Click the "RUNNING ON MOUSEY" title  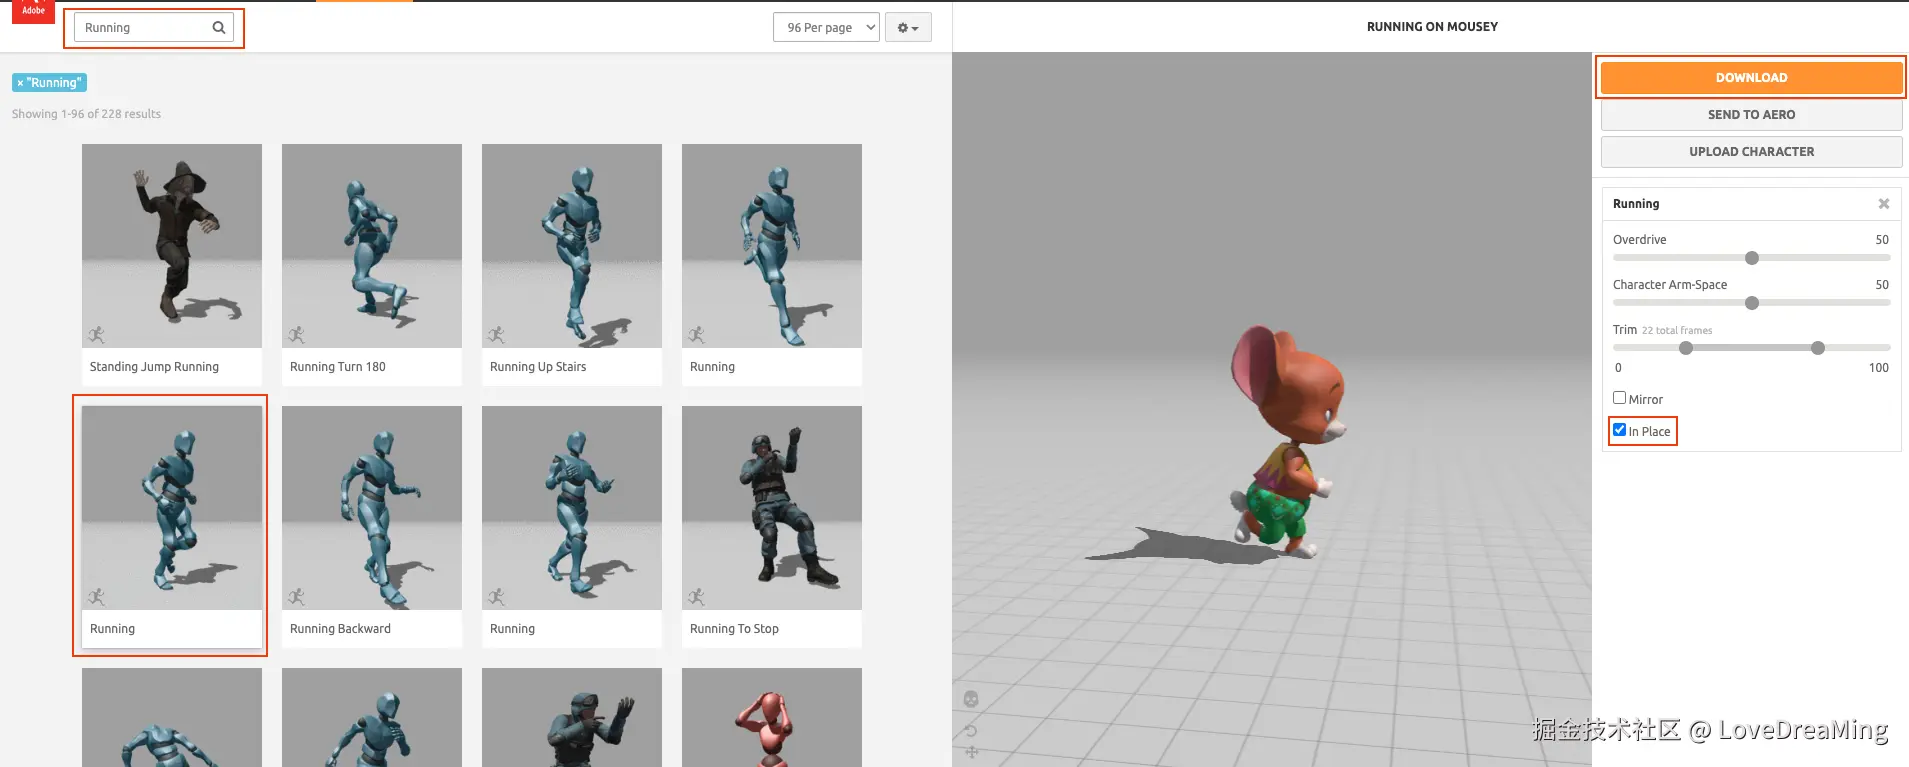click(x=1432, y=27)
